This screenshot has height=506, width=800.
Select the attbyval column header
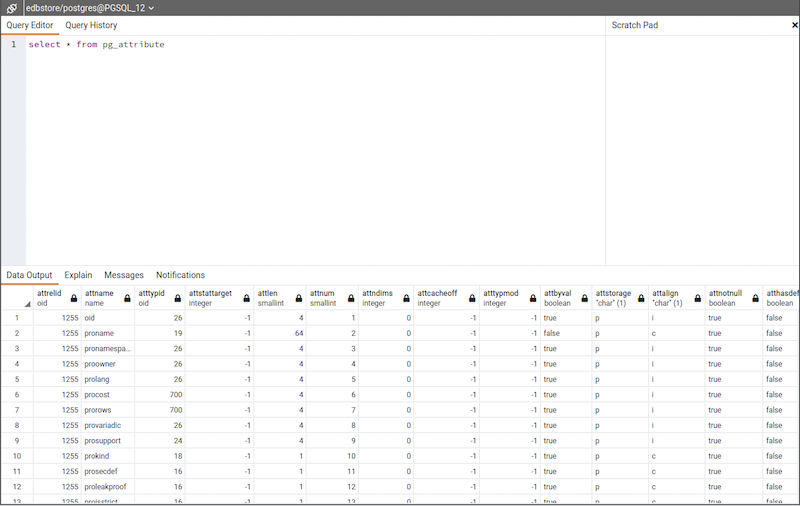coord(566,298)
